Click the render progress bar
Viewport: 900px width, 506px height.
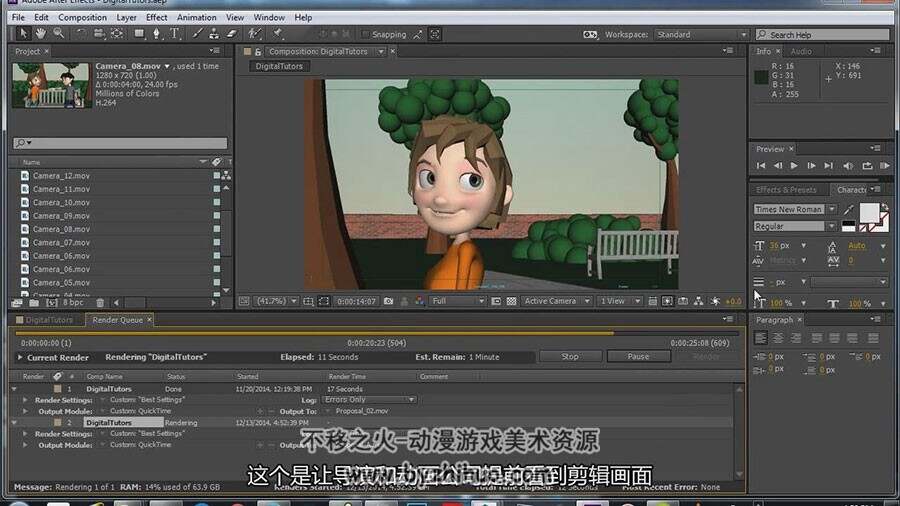pyautogui.click(x=377, y=333)
